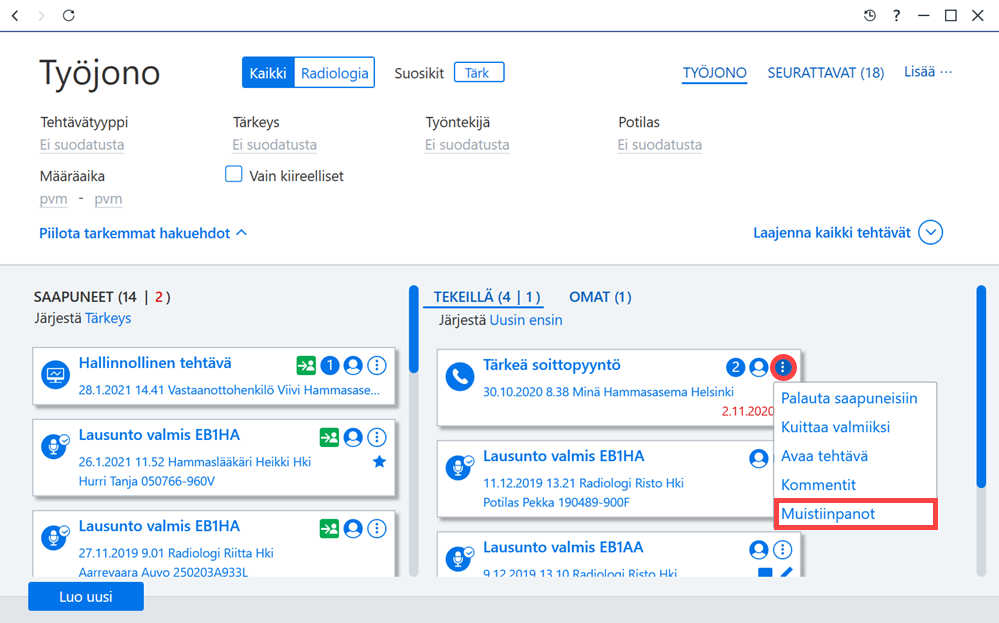Click Luo uusi button
Image resolution: width=999 pixels, height=623 pixels.
click(x=86, y=597)
